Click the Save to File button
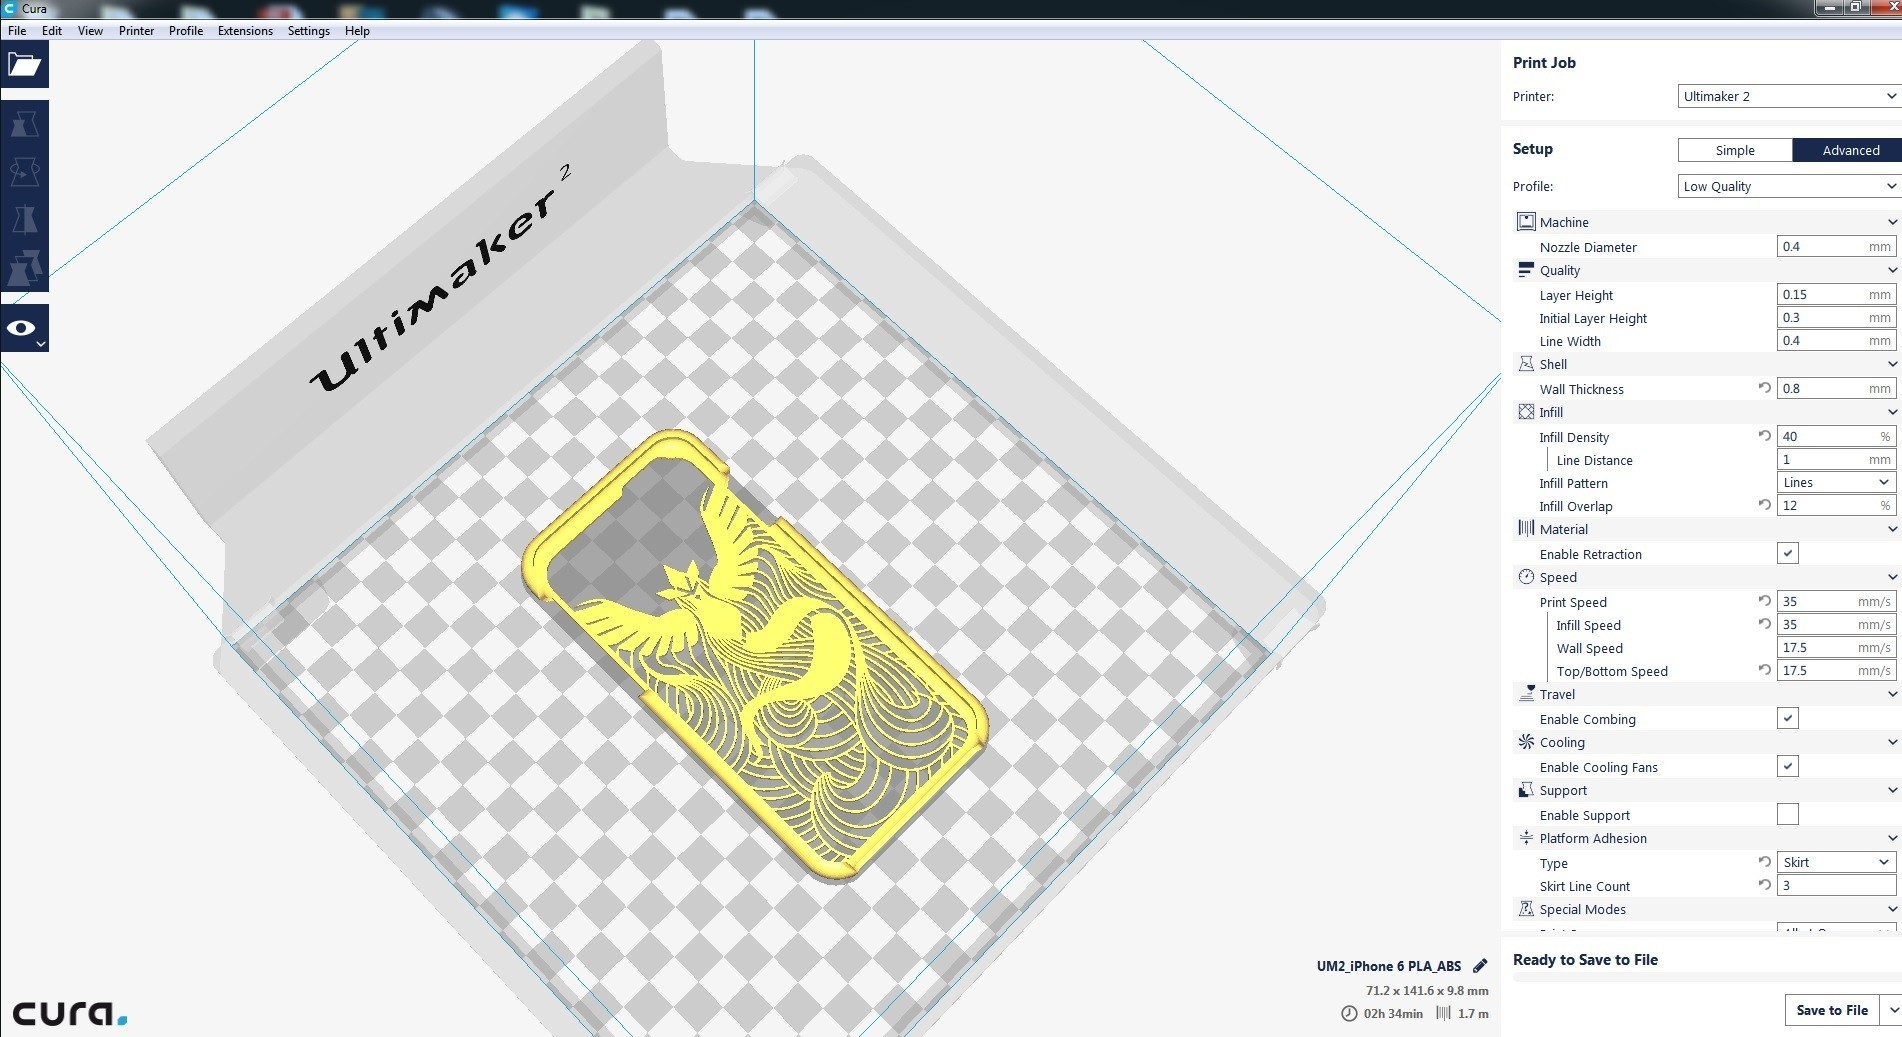Viewport: 1902px width, 1037px height. click(x=1832, y=1010)
